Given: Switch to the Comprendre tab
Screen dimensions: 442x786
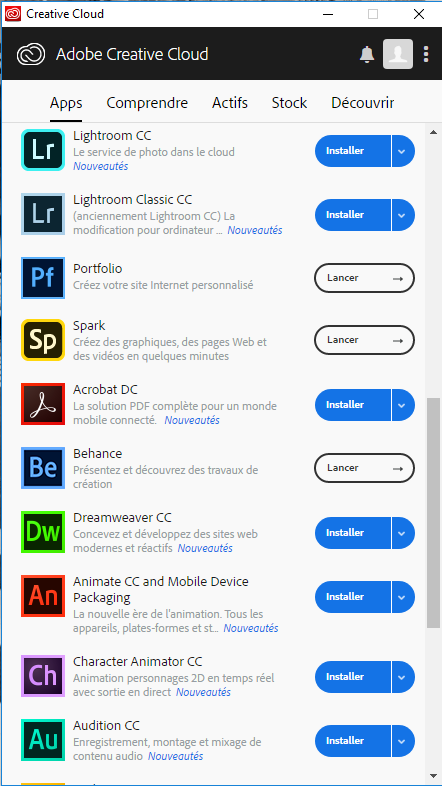Looking at the screenshot, I should coord(147,103).
